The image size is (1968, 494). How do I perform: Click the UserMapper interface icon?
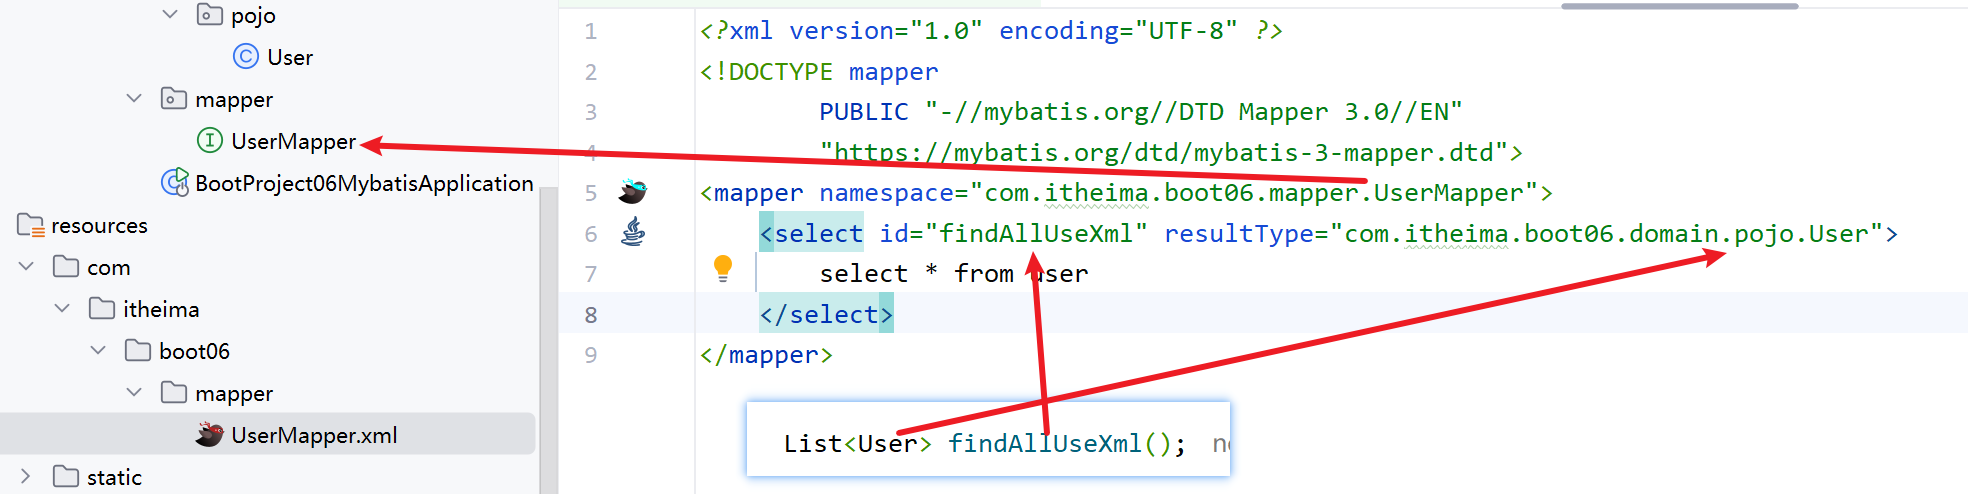tap(209, 141)
